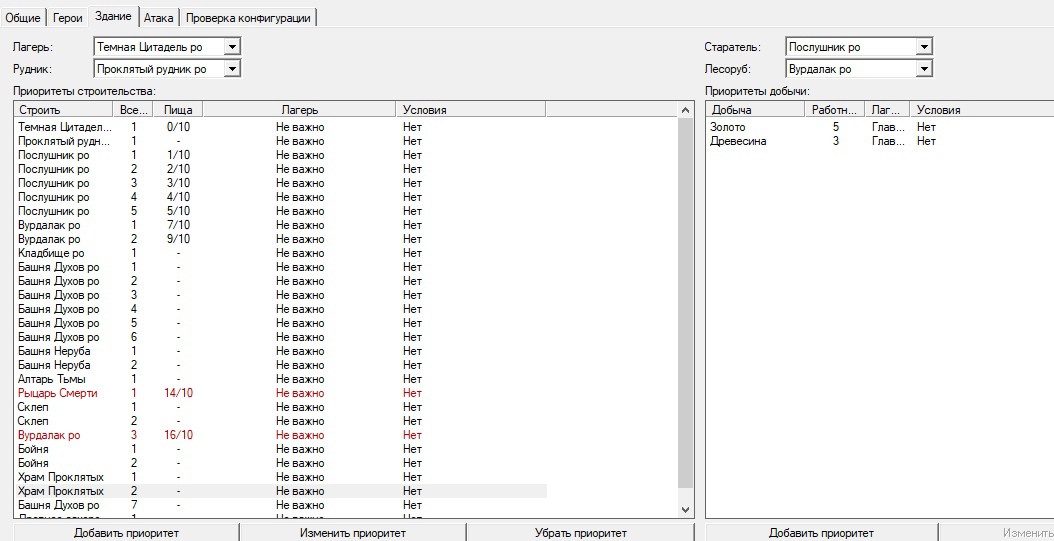This screenshot has height=541, width=1054.
Task: Select Башня Духов ро row number 4
Action: point(280,309)
